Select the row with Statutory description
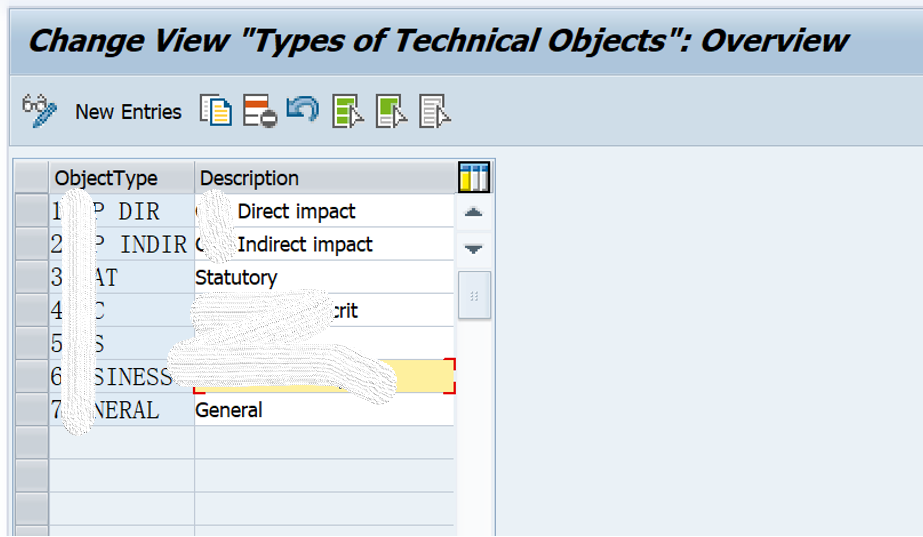 pos(31,277)
